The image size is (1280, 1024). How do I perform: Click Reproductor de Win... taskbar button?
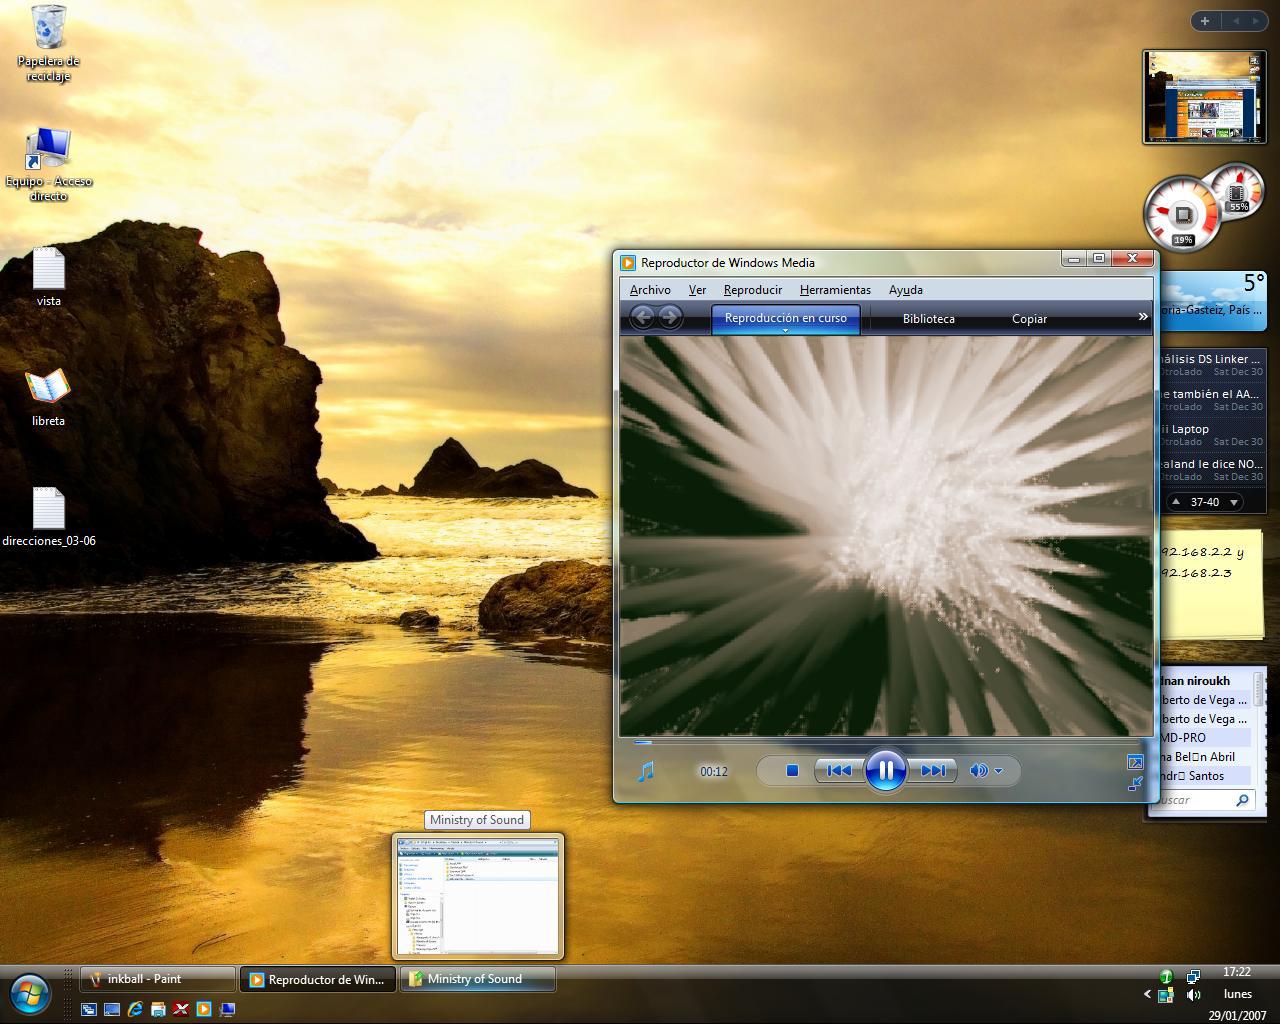coord(318,979)
